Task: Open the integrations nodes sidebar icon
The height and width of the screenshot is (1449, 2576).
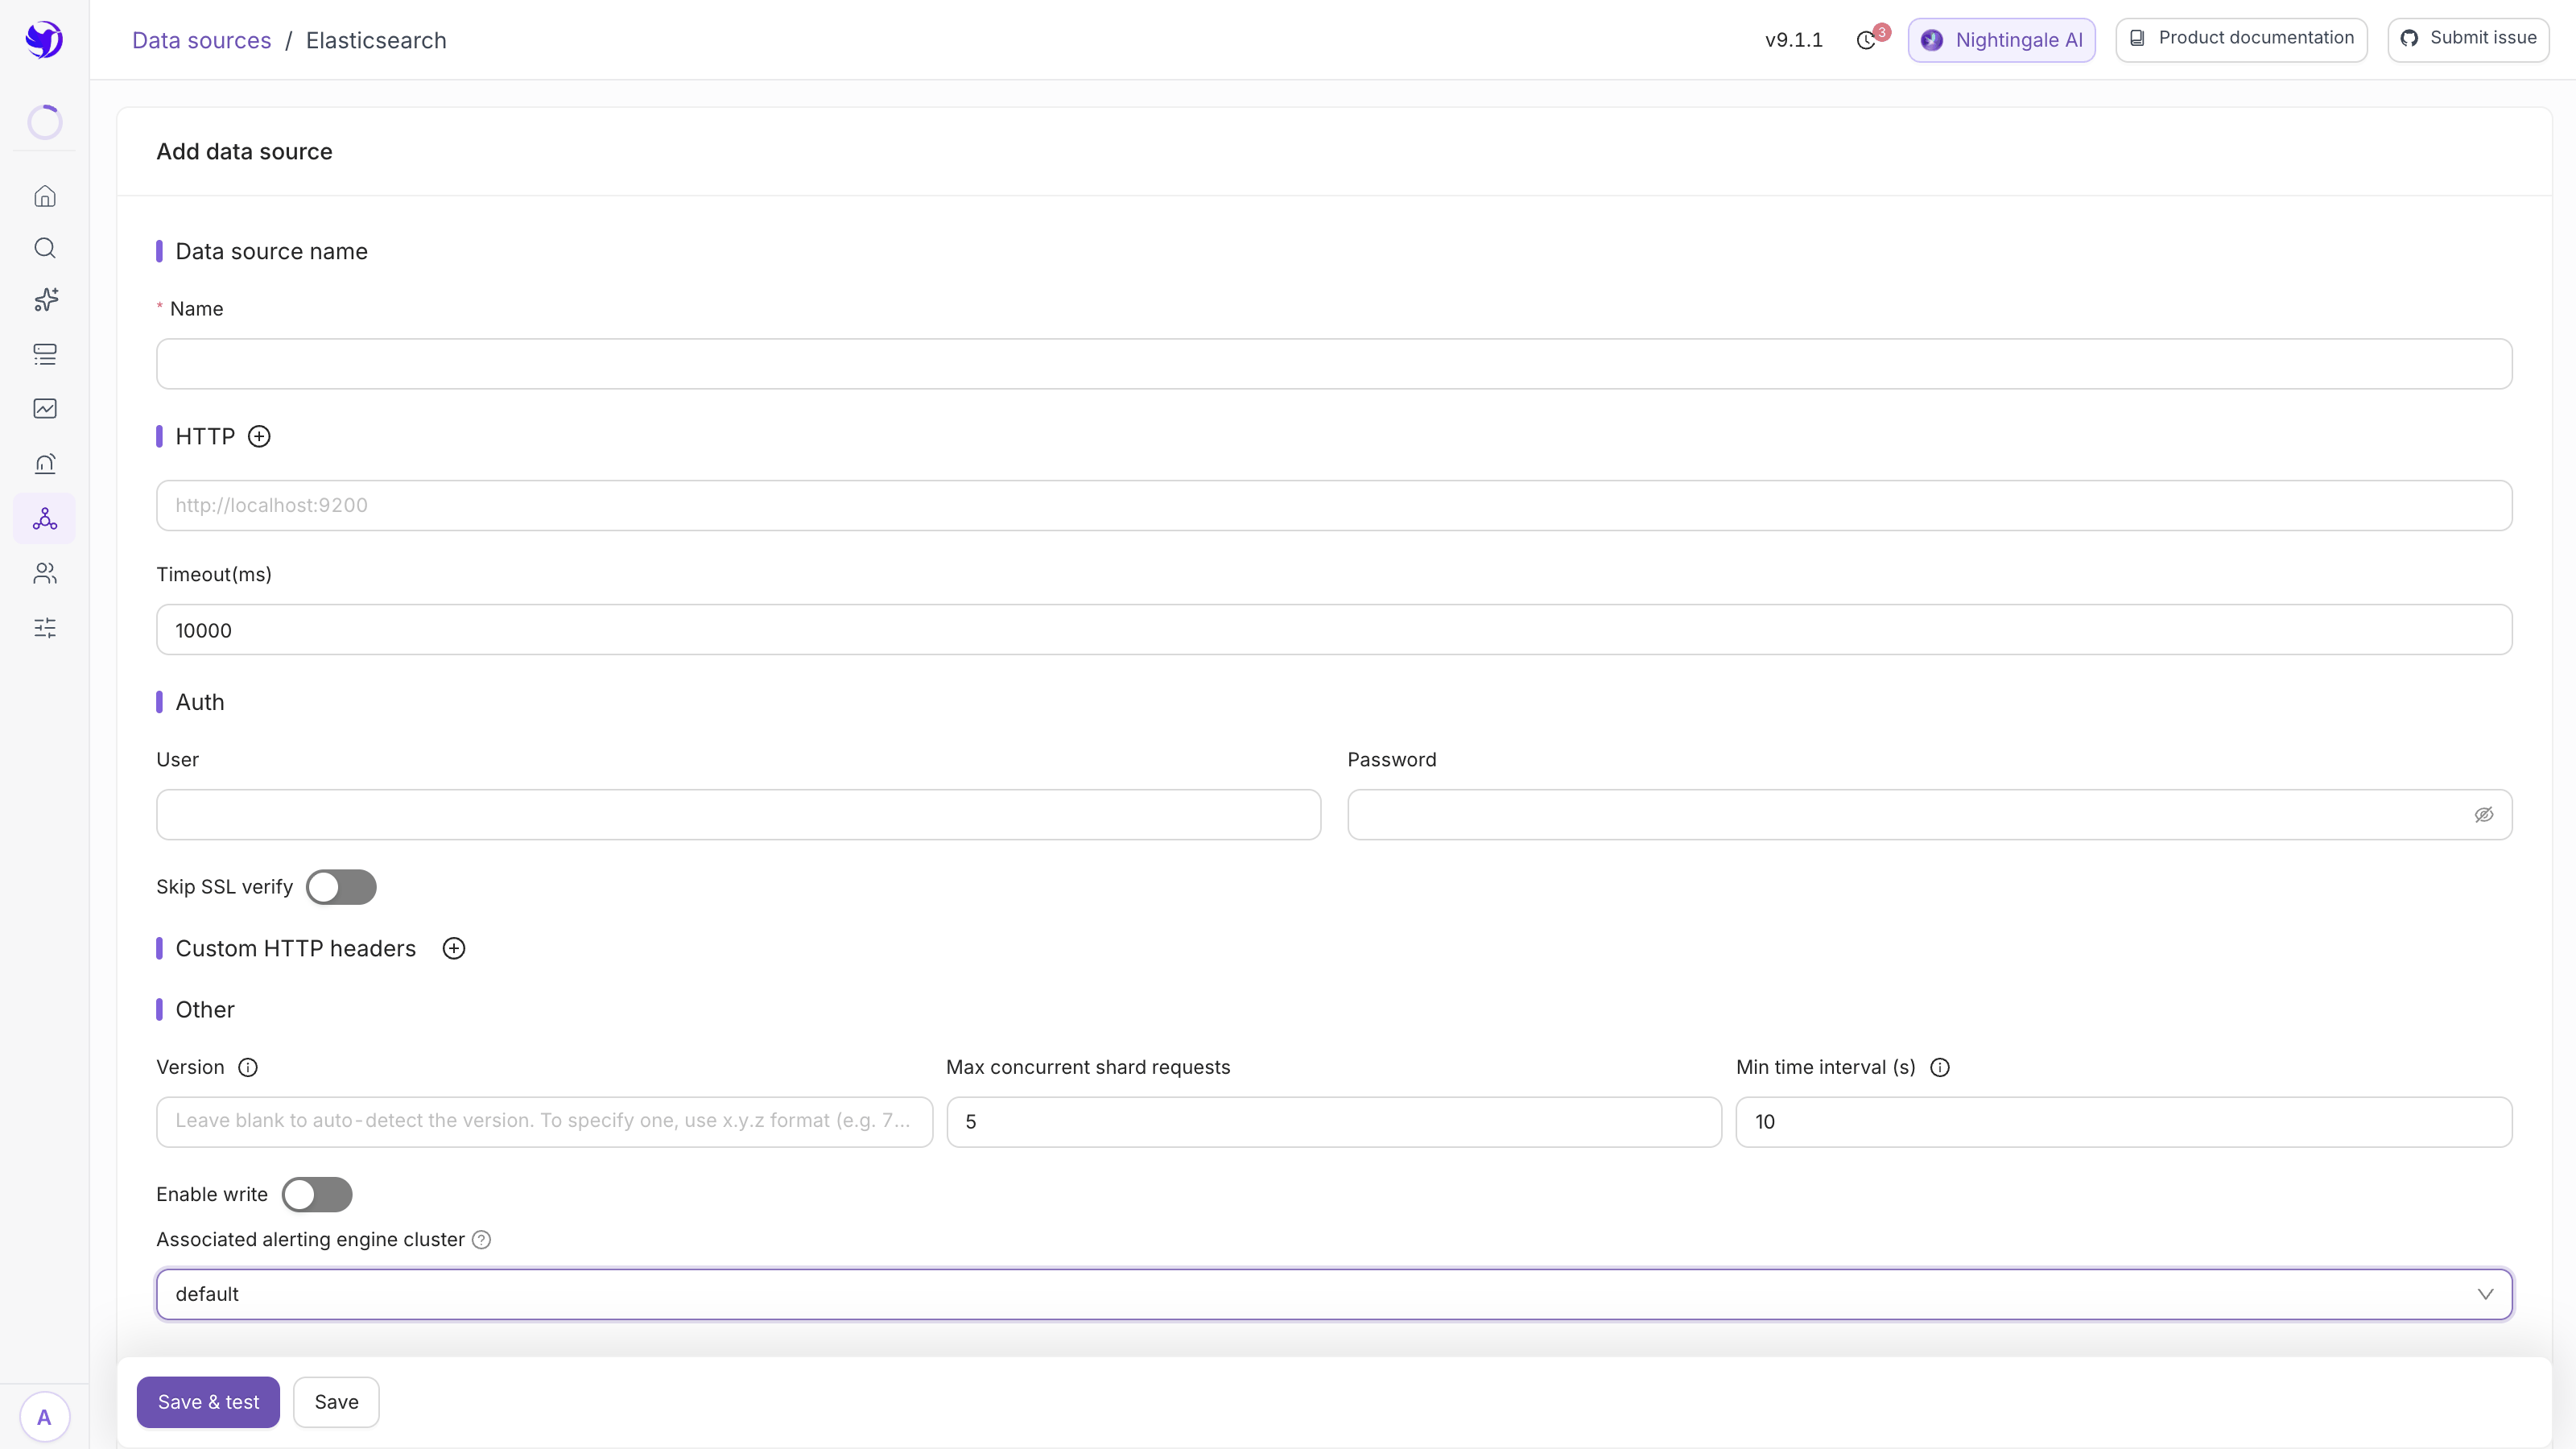Action: coord(45,518)
